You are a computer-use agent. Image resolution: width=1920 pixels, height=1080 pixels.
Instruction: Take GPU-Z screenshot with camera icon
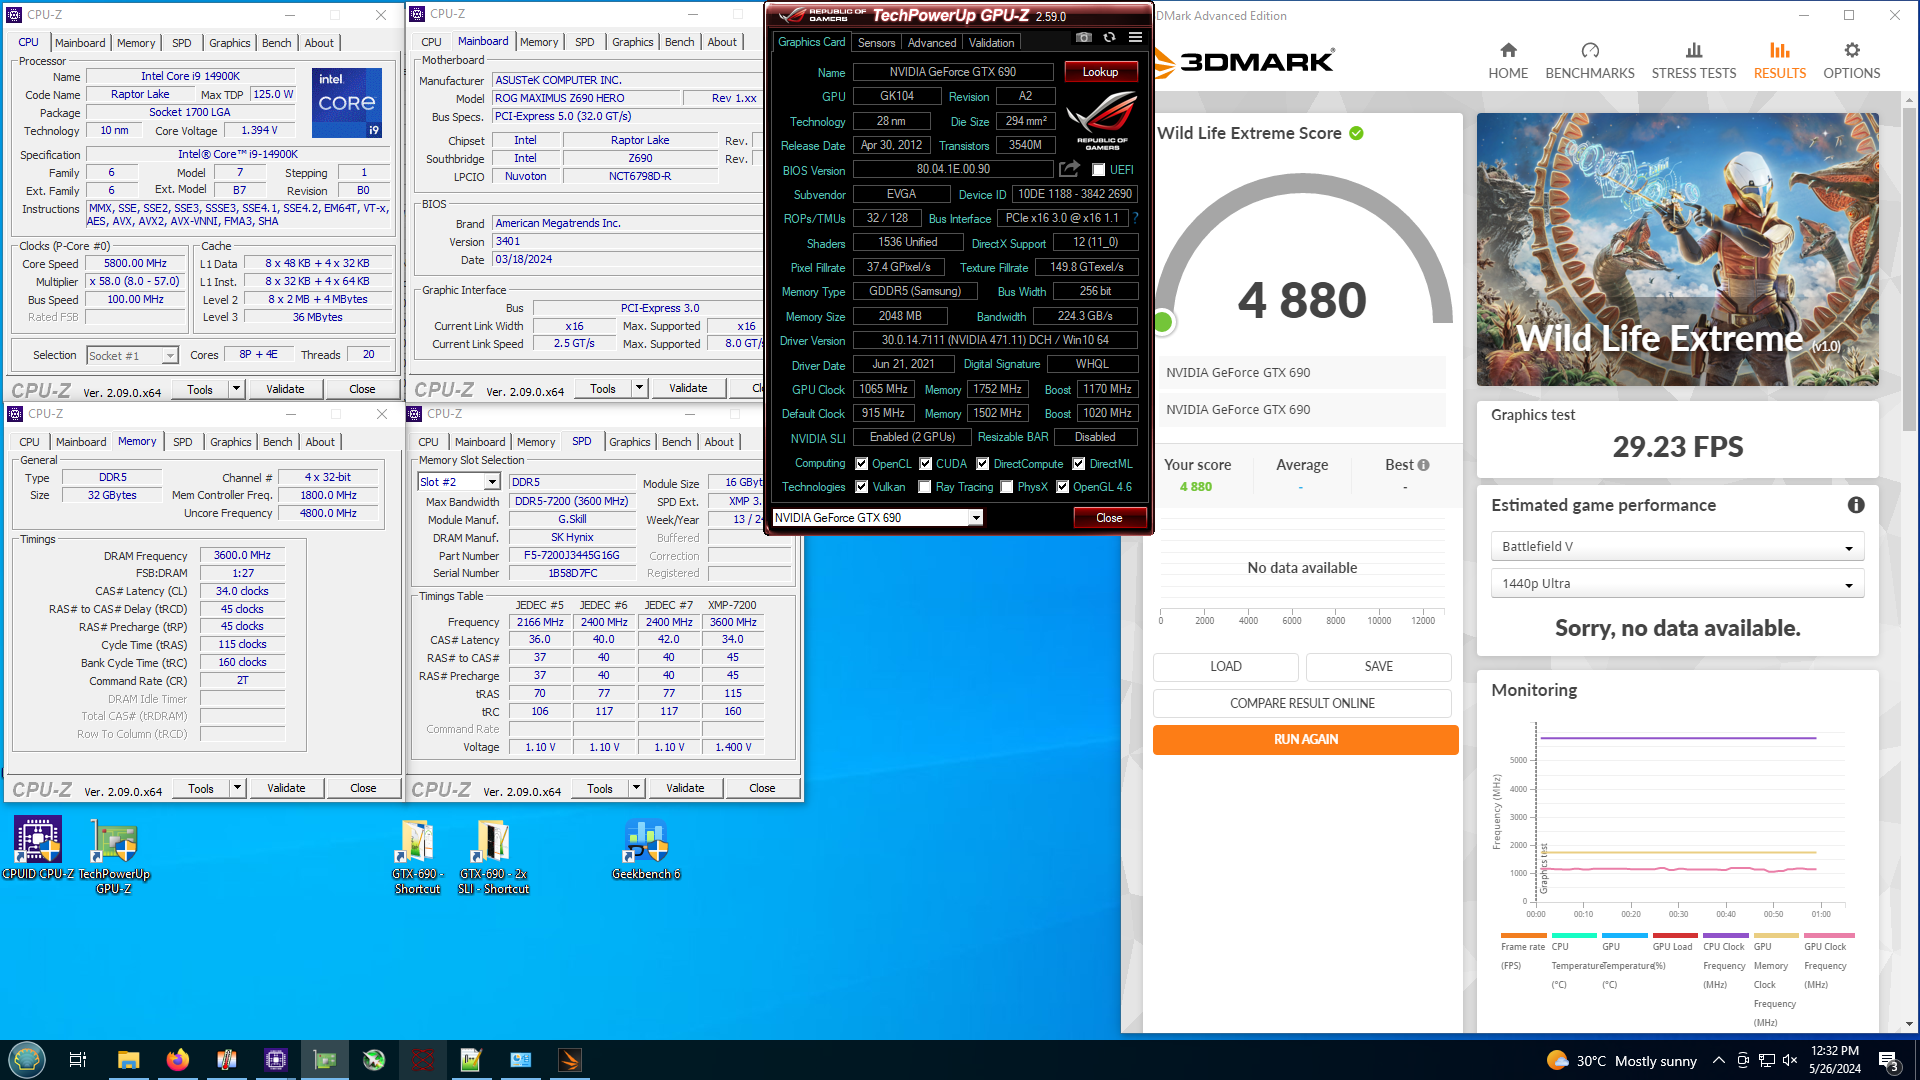pos(1083,38)
